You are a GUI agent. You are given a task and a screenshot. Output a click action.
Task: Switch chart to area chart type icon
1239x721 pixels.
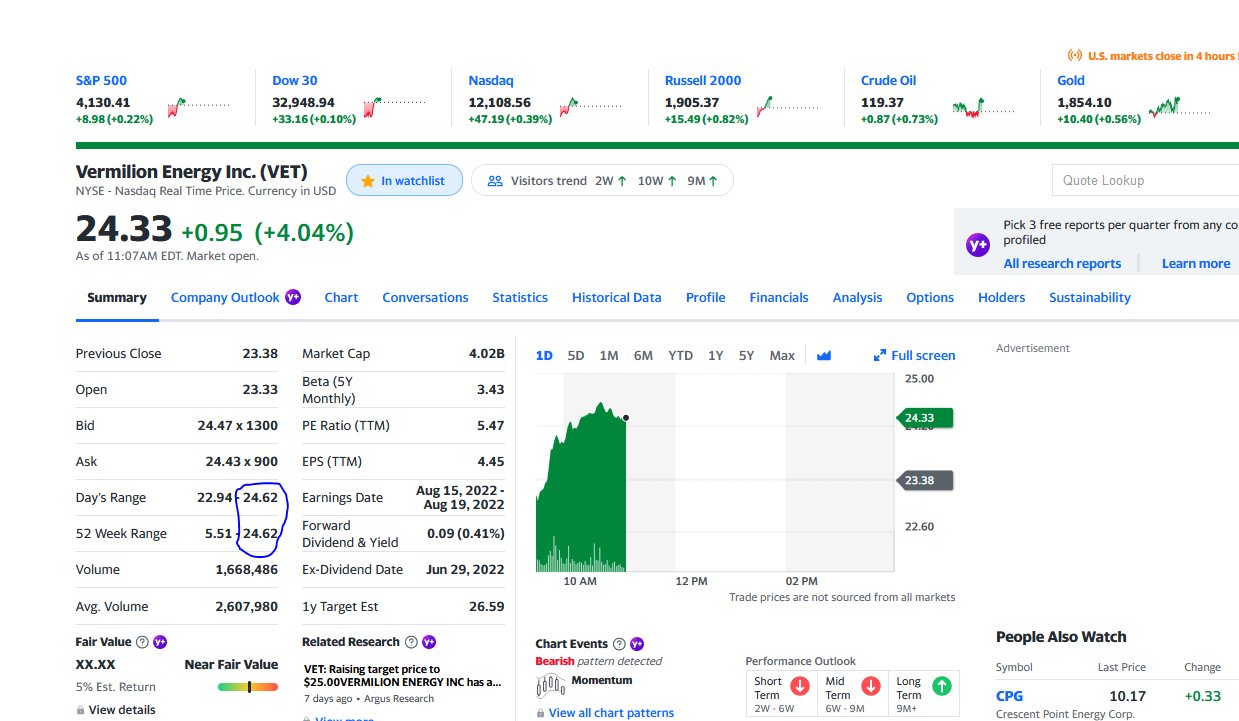[824, 355]
